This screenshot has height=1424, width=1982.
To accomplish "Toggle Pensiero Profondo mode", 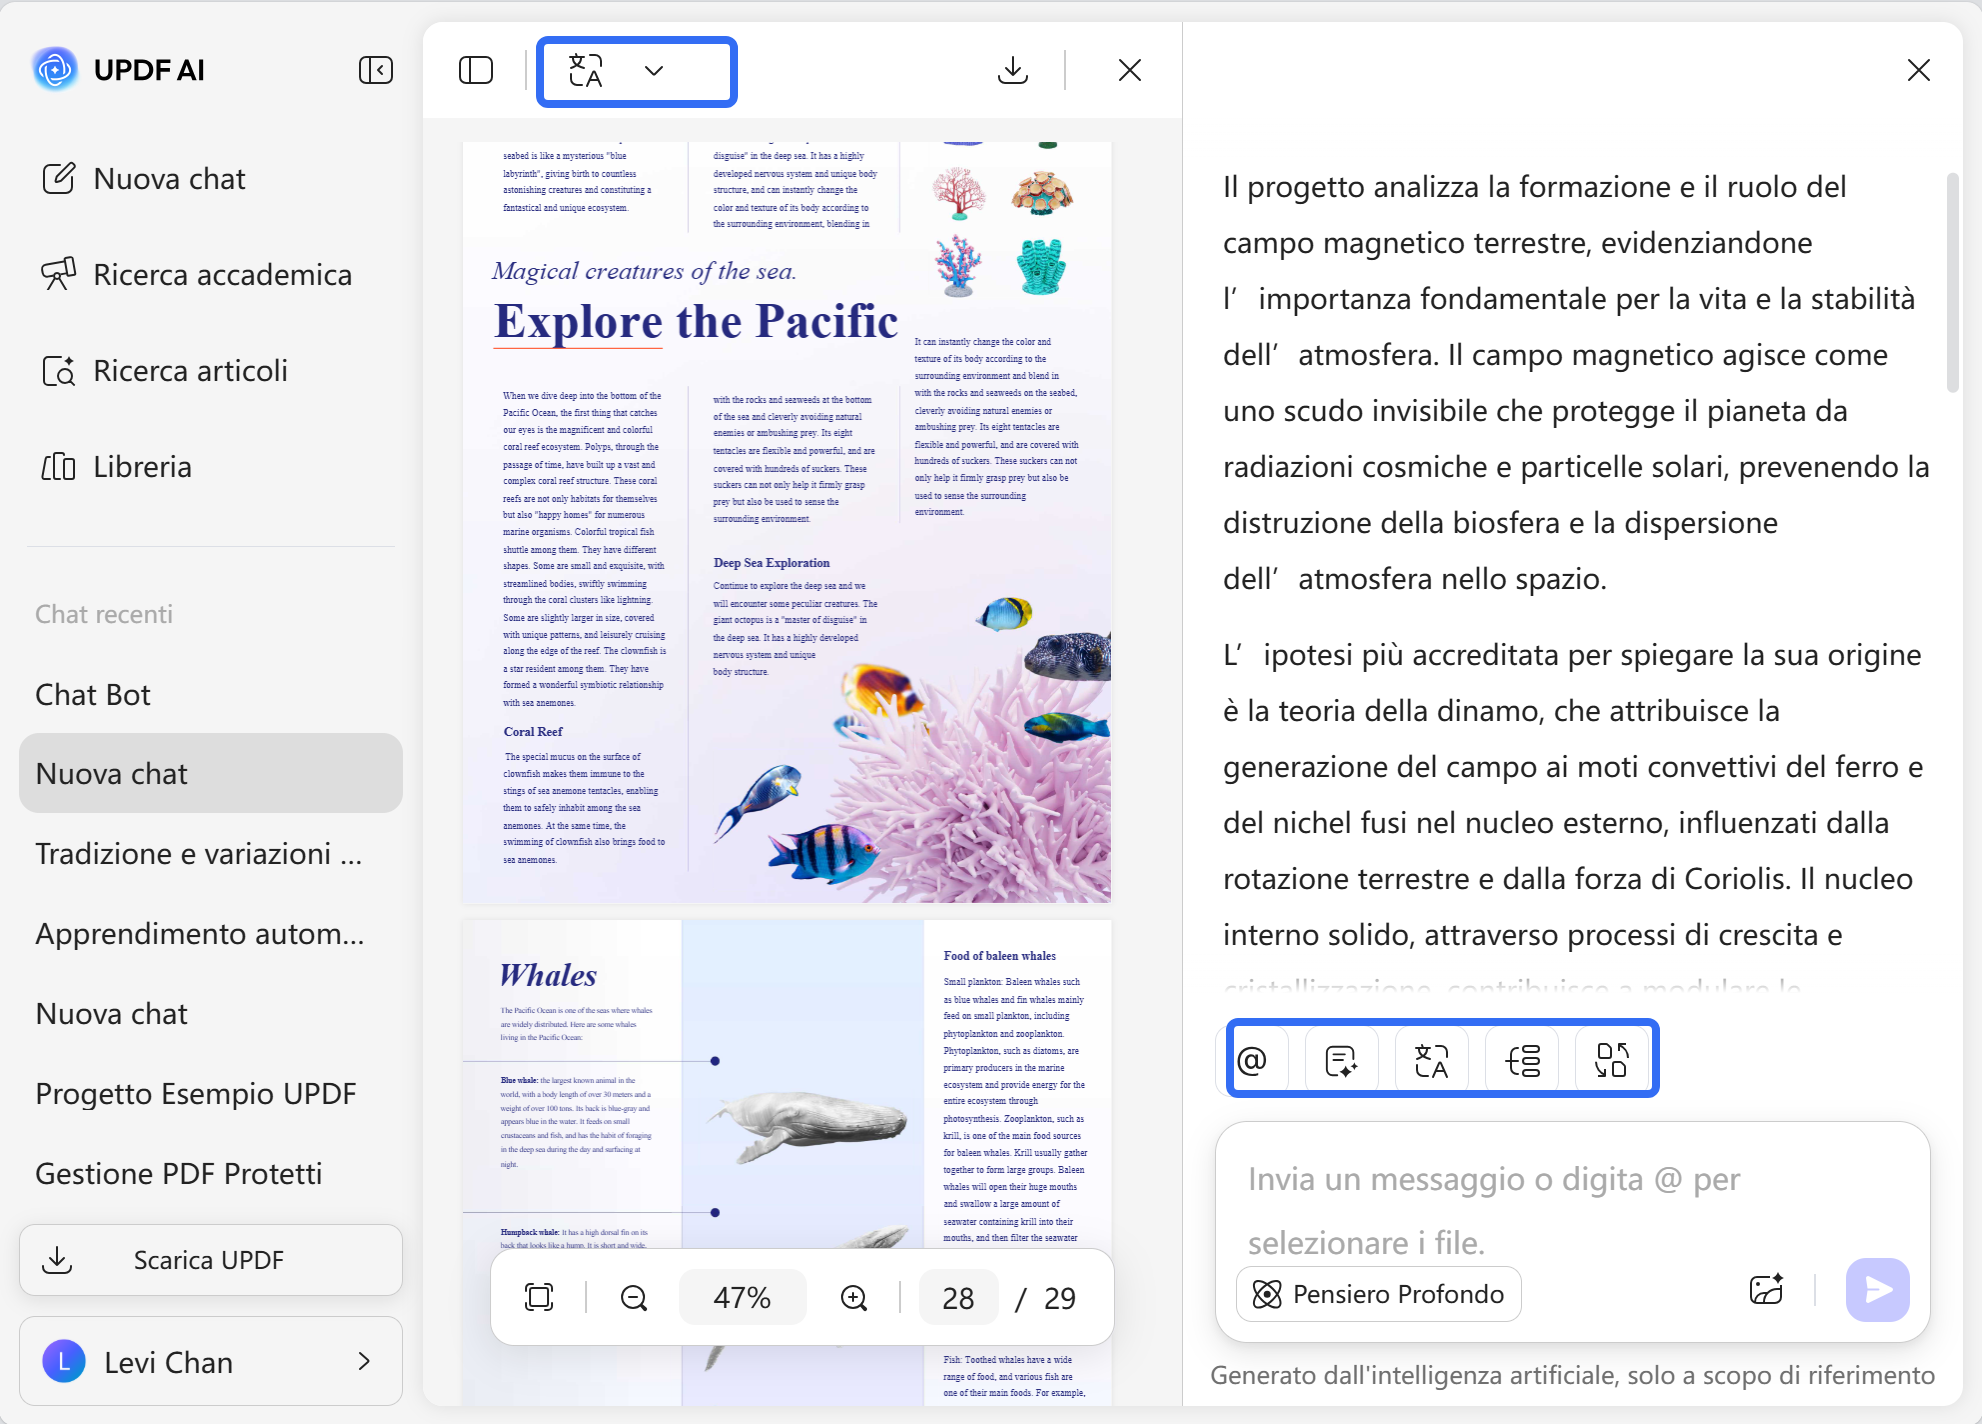I will pos(1379,1294).
